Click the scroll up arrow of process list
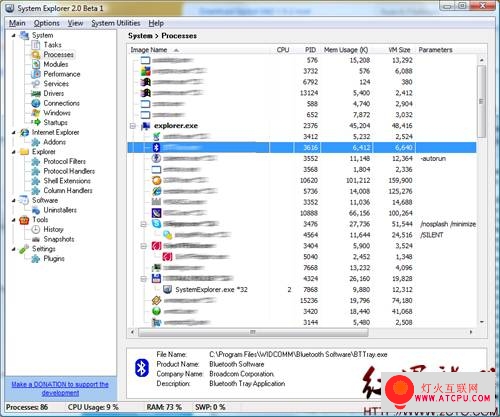 pyautogui.click(x=482, y=60)
